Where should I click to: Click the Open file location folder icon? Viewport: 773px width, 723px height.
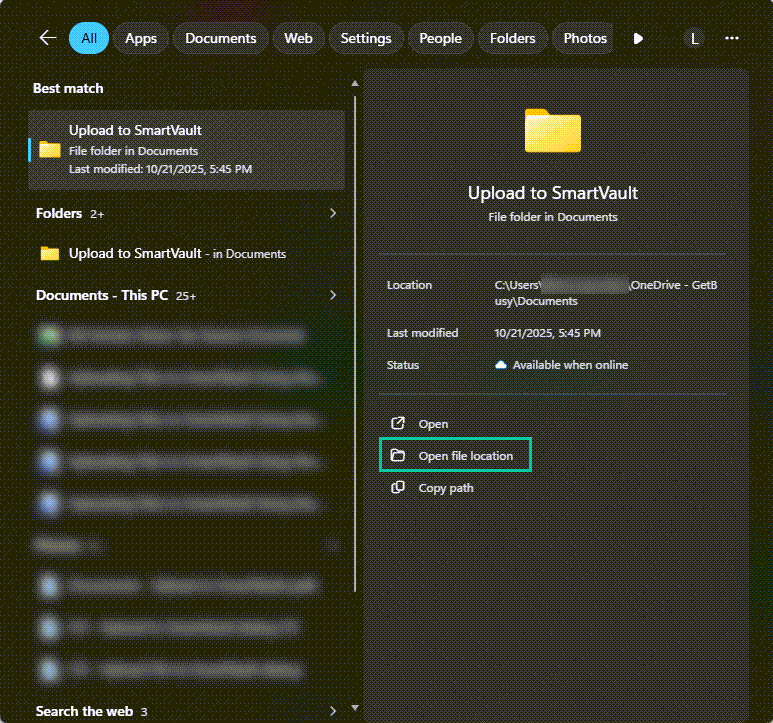398,455
